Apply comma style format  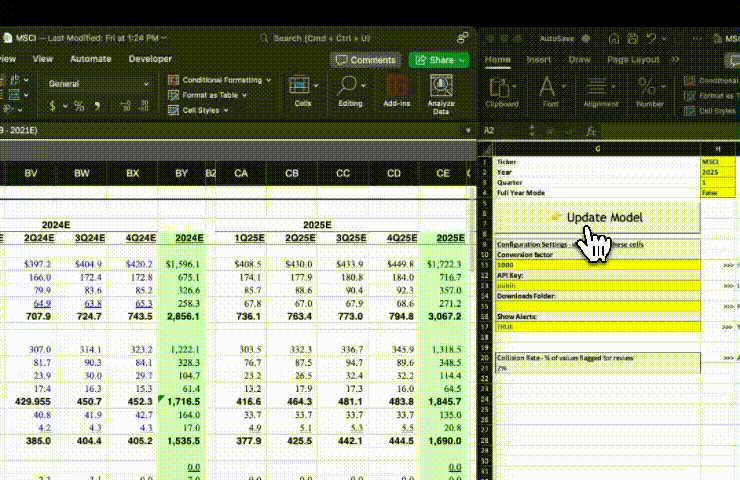[x=97, y=106]
